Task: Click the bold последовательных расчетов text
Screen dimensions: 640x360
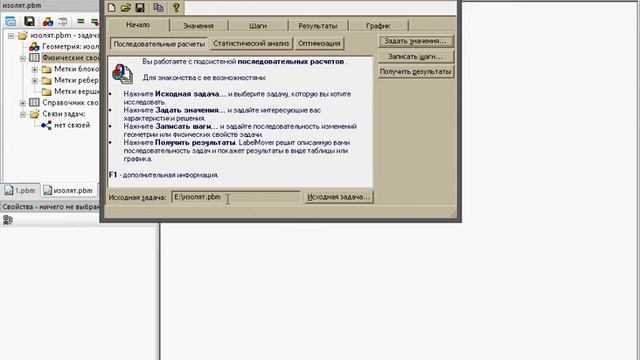Action: pyautogui.click(x=291, y=62)
